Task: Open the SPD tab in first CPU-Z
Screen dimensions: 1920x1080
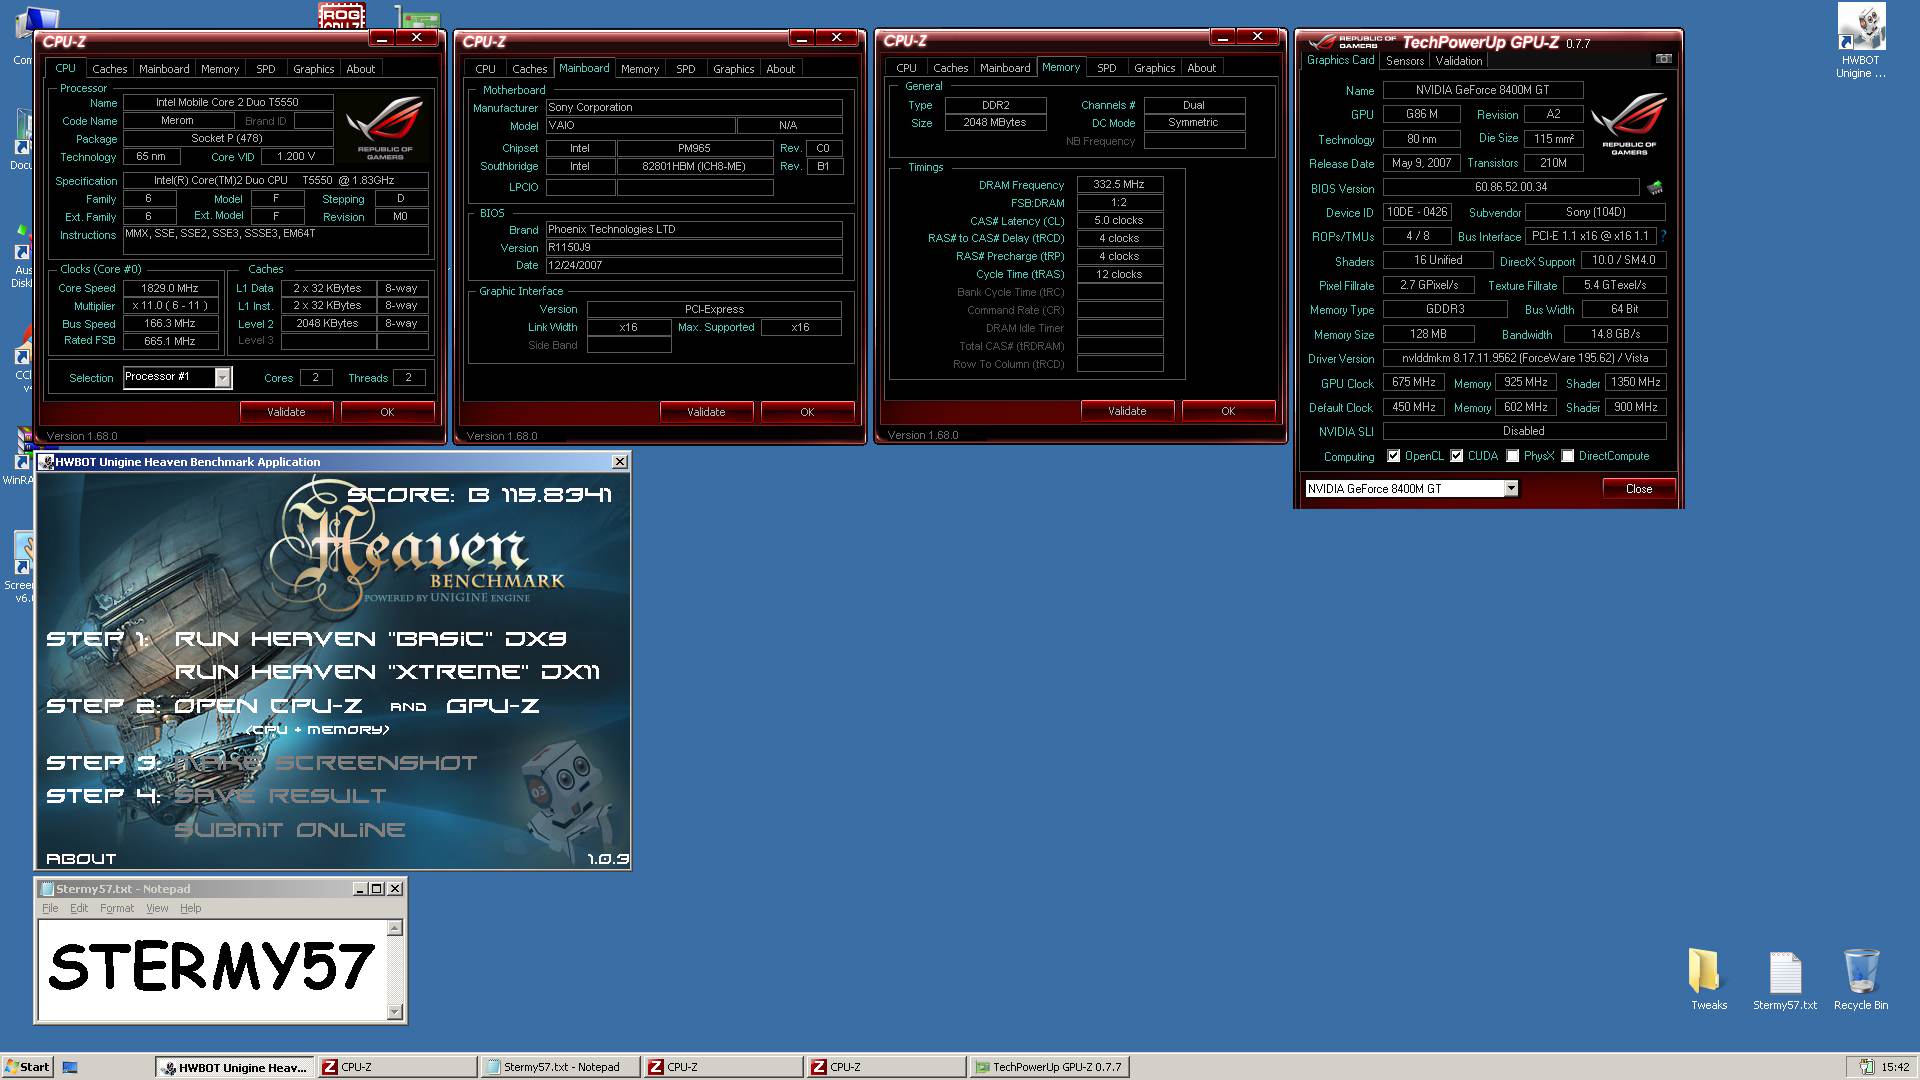Action: [x=265, y=69]
